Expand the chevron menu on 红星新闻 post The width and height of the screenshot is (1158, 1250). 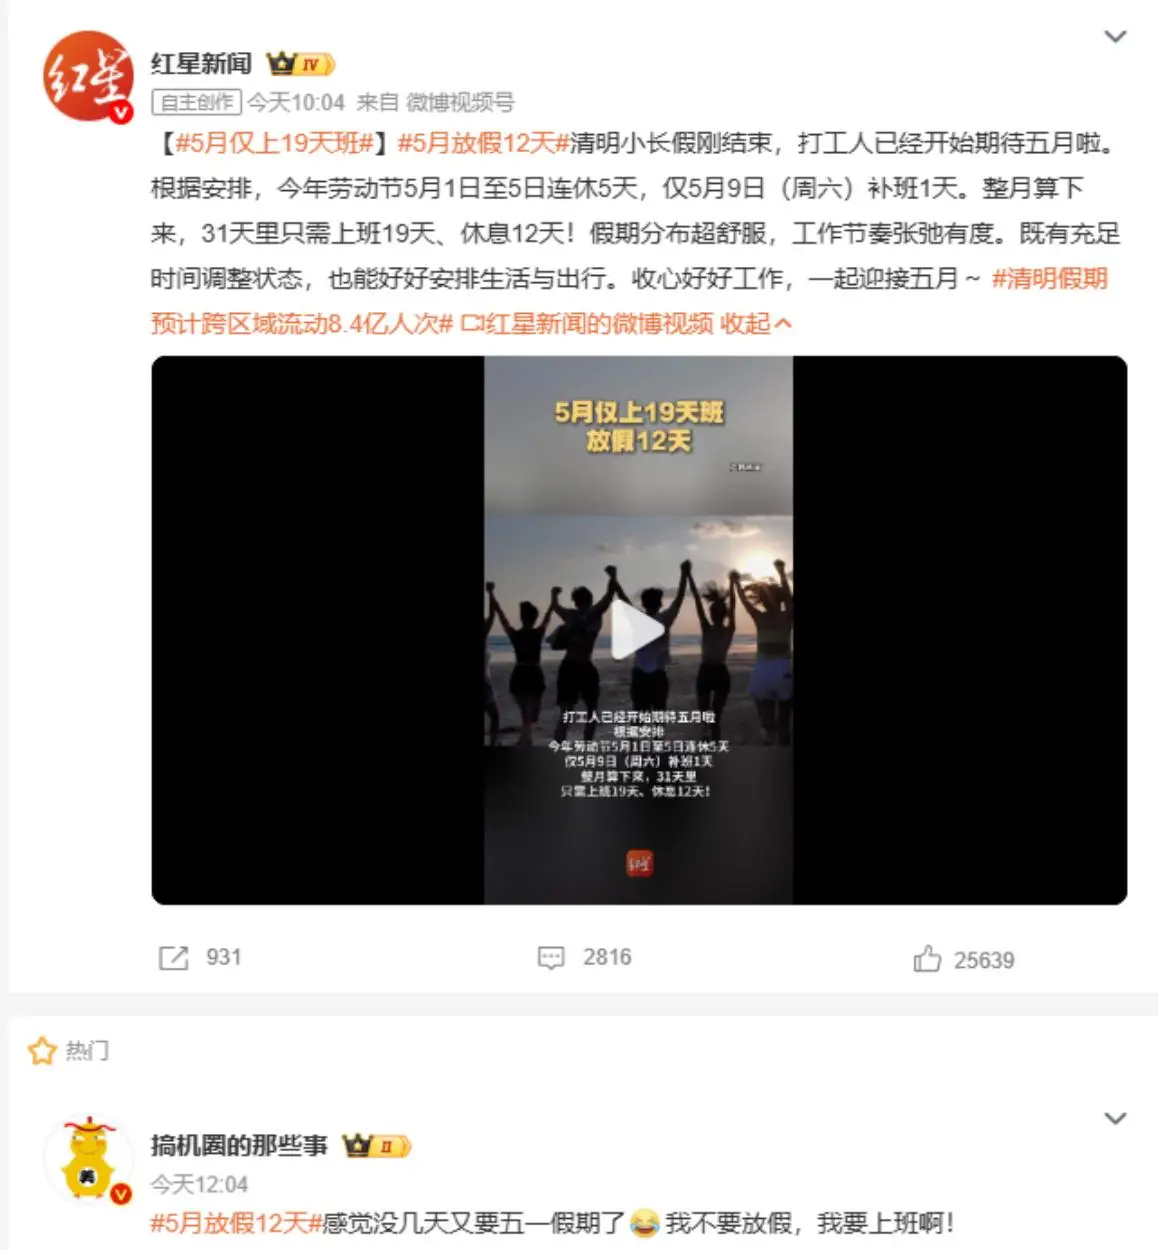click(x=1115, y=37)
